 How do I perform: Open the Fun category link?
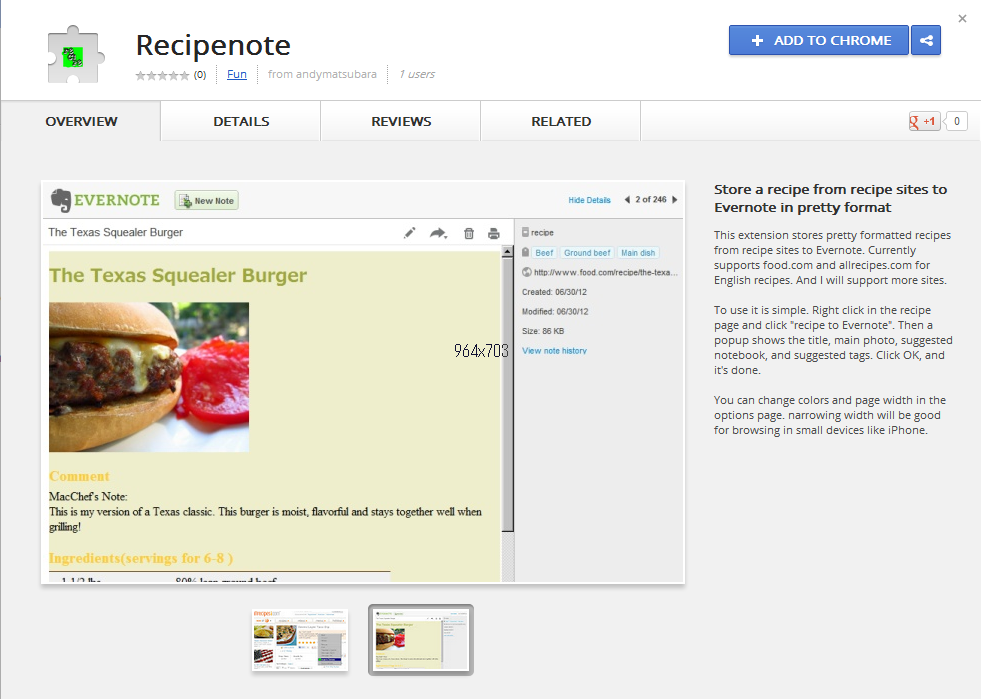click(x=236, y=74)
